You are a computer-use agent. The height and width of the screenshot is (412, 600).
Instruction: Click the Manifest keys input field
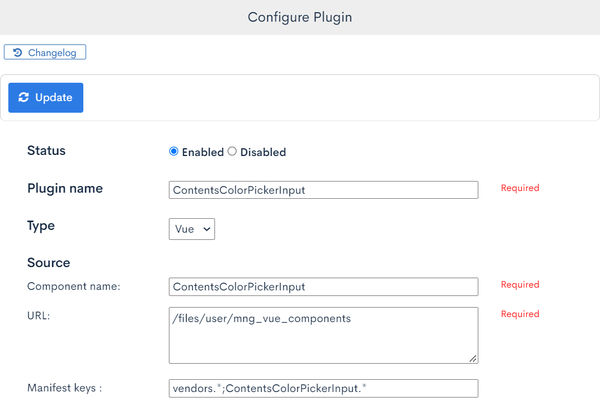click(323, 388)
